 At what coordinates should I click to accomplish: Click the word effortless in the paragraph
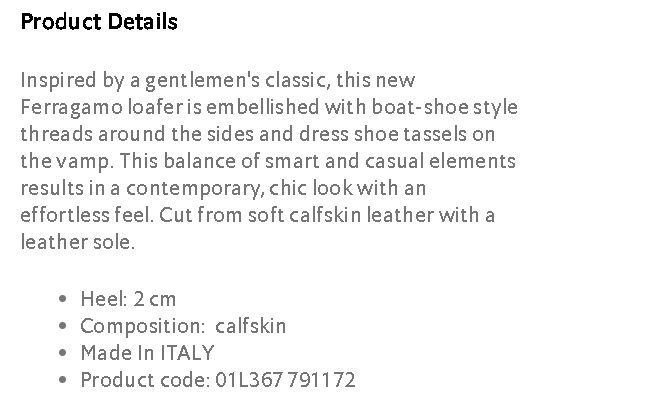pyautogui.click(x=61, y=215)
